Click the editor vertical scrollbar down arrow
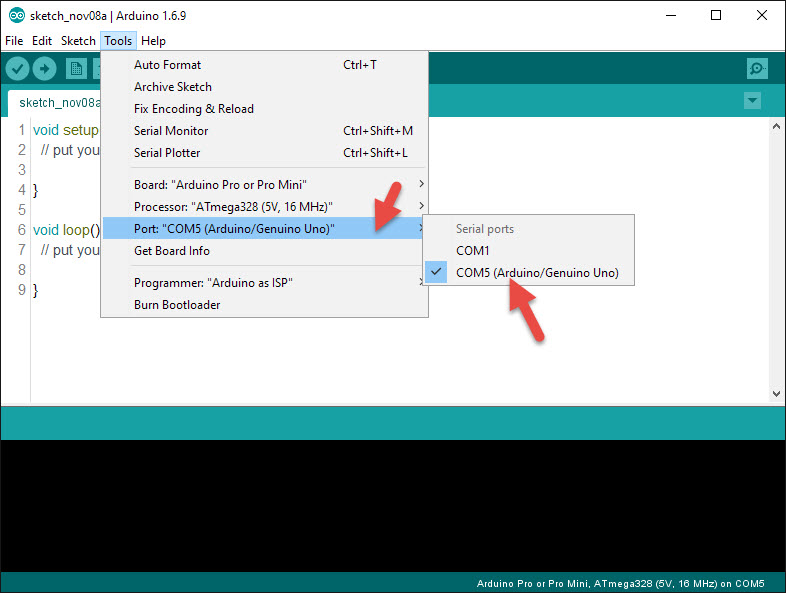This screenshot has height=593, width=786. (775, 394)
